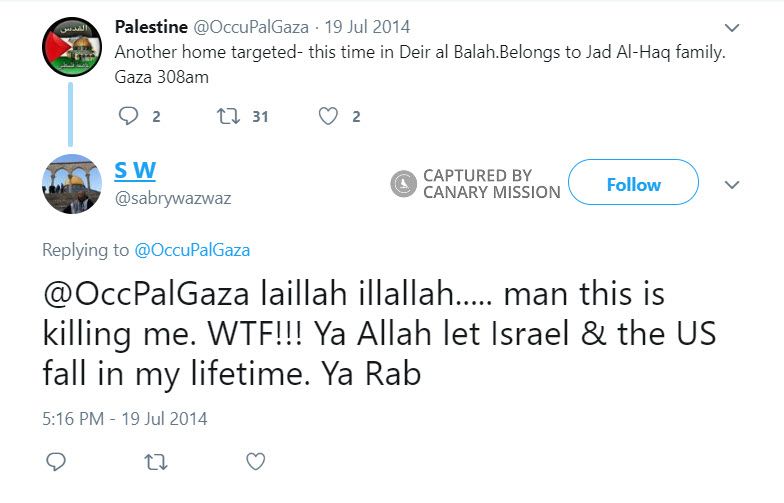Screen dimensions: 784x503
Task: Click the @OccuPalGaza link in Replying to
Action: point(192,250)
